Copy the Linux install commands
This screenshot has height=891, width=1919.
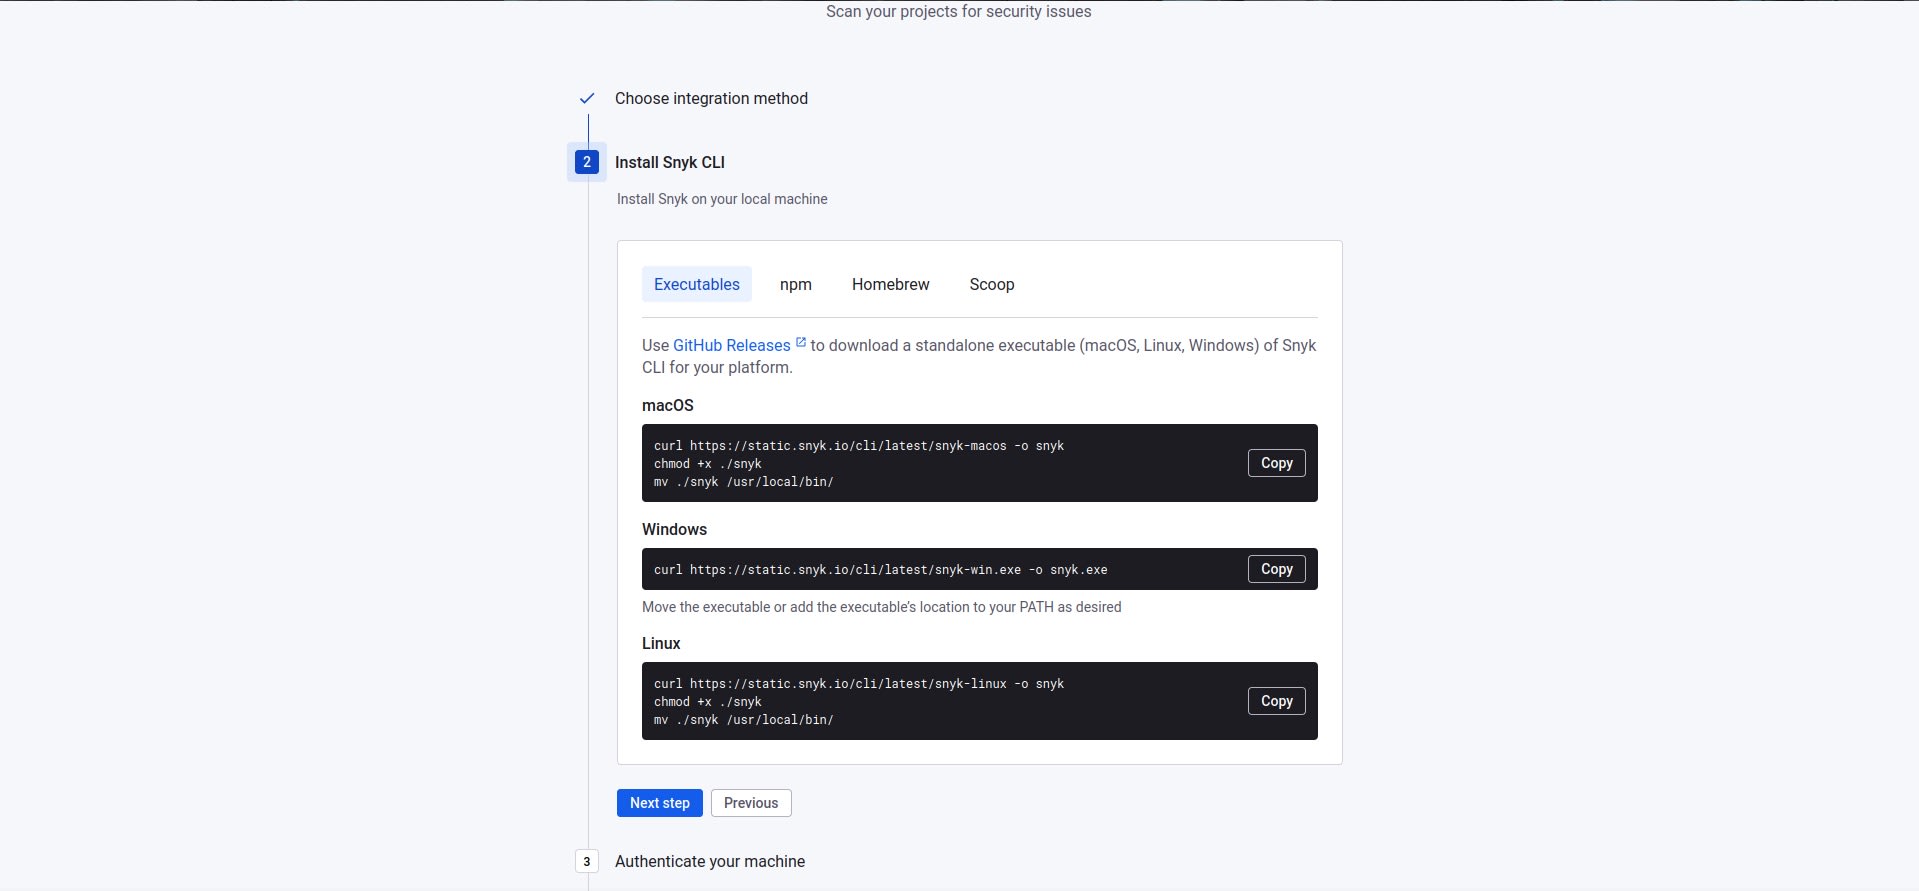1277,701
